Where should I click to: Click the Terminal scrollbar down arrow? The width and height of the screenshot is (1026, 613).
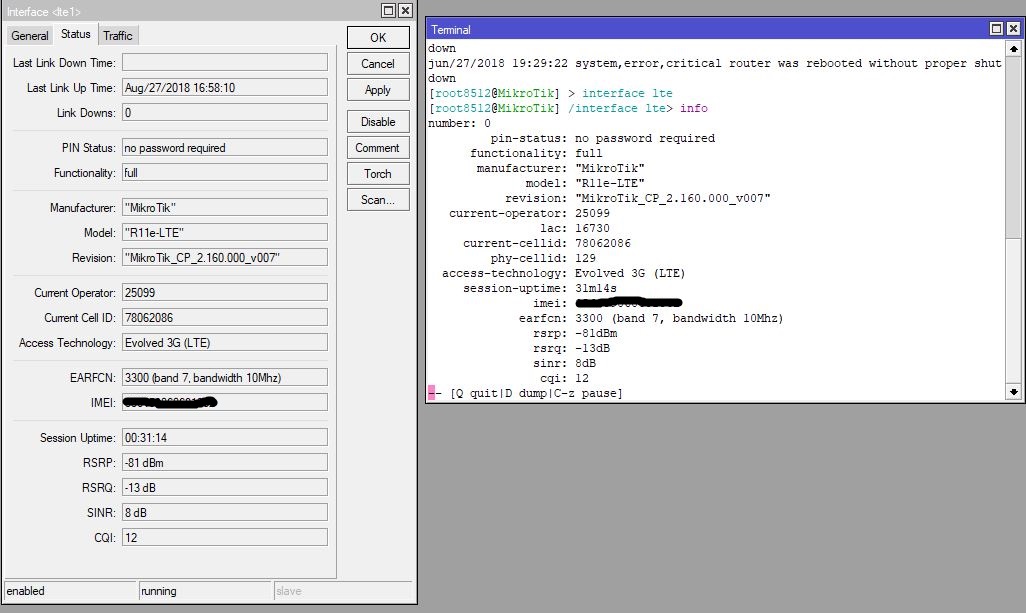click(x=1014, y=392)
